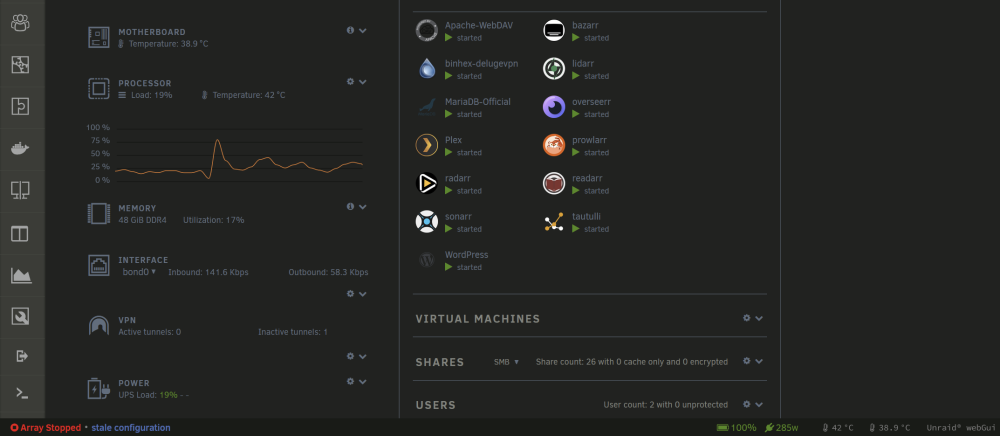The width and height of the screenshot is (1000, 436).
Task: Click the 285w power indicator
Action: (781, 428)
